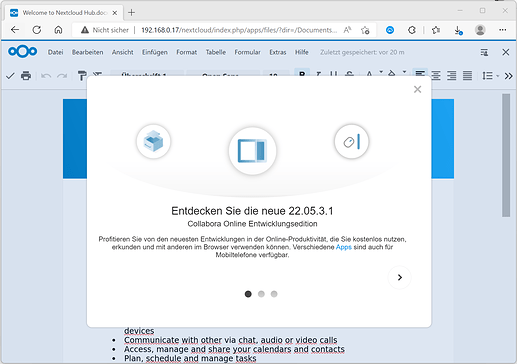This screenshot has width=517, height=364.
Task: Reload the browser page
Action: tap(37, 30)
